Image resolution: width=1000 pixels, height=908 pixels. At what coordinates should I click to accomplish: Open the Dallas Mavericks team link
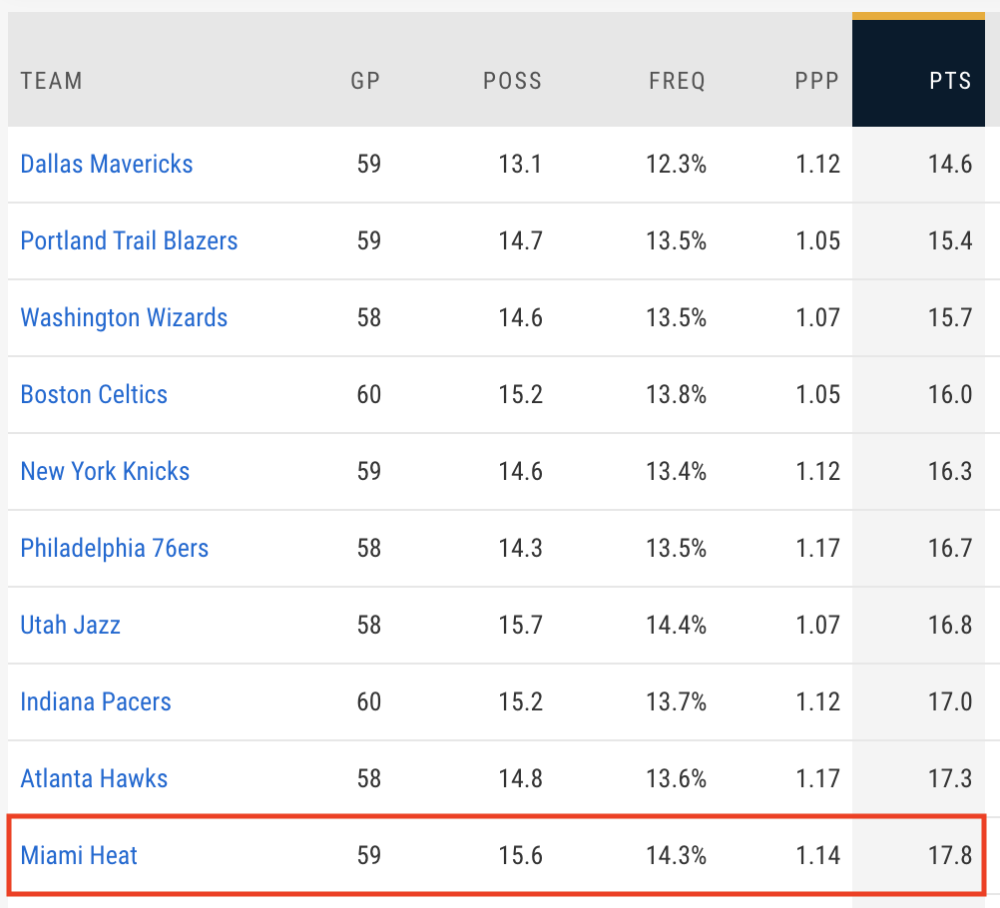107,164
